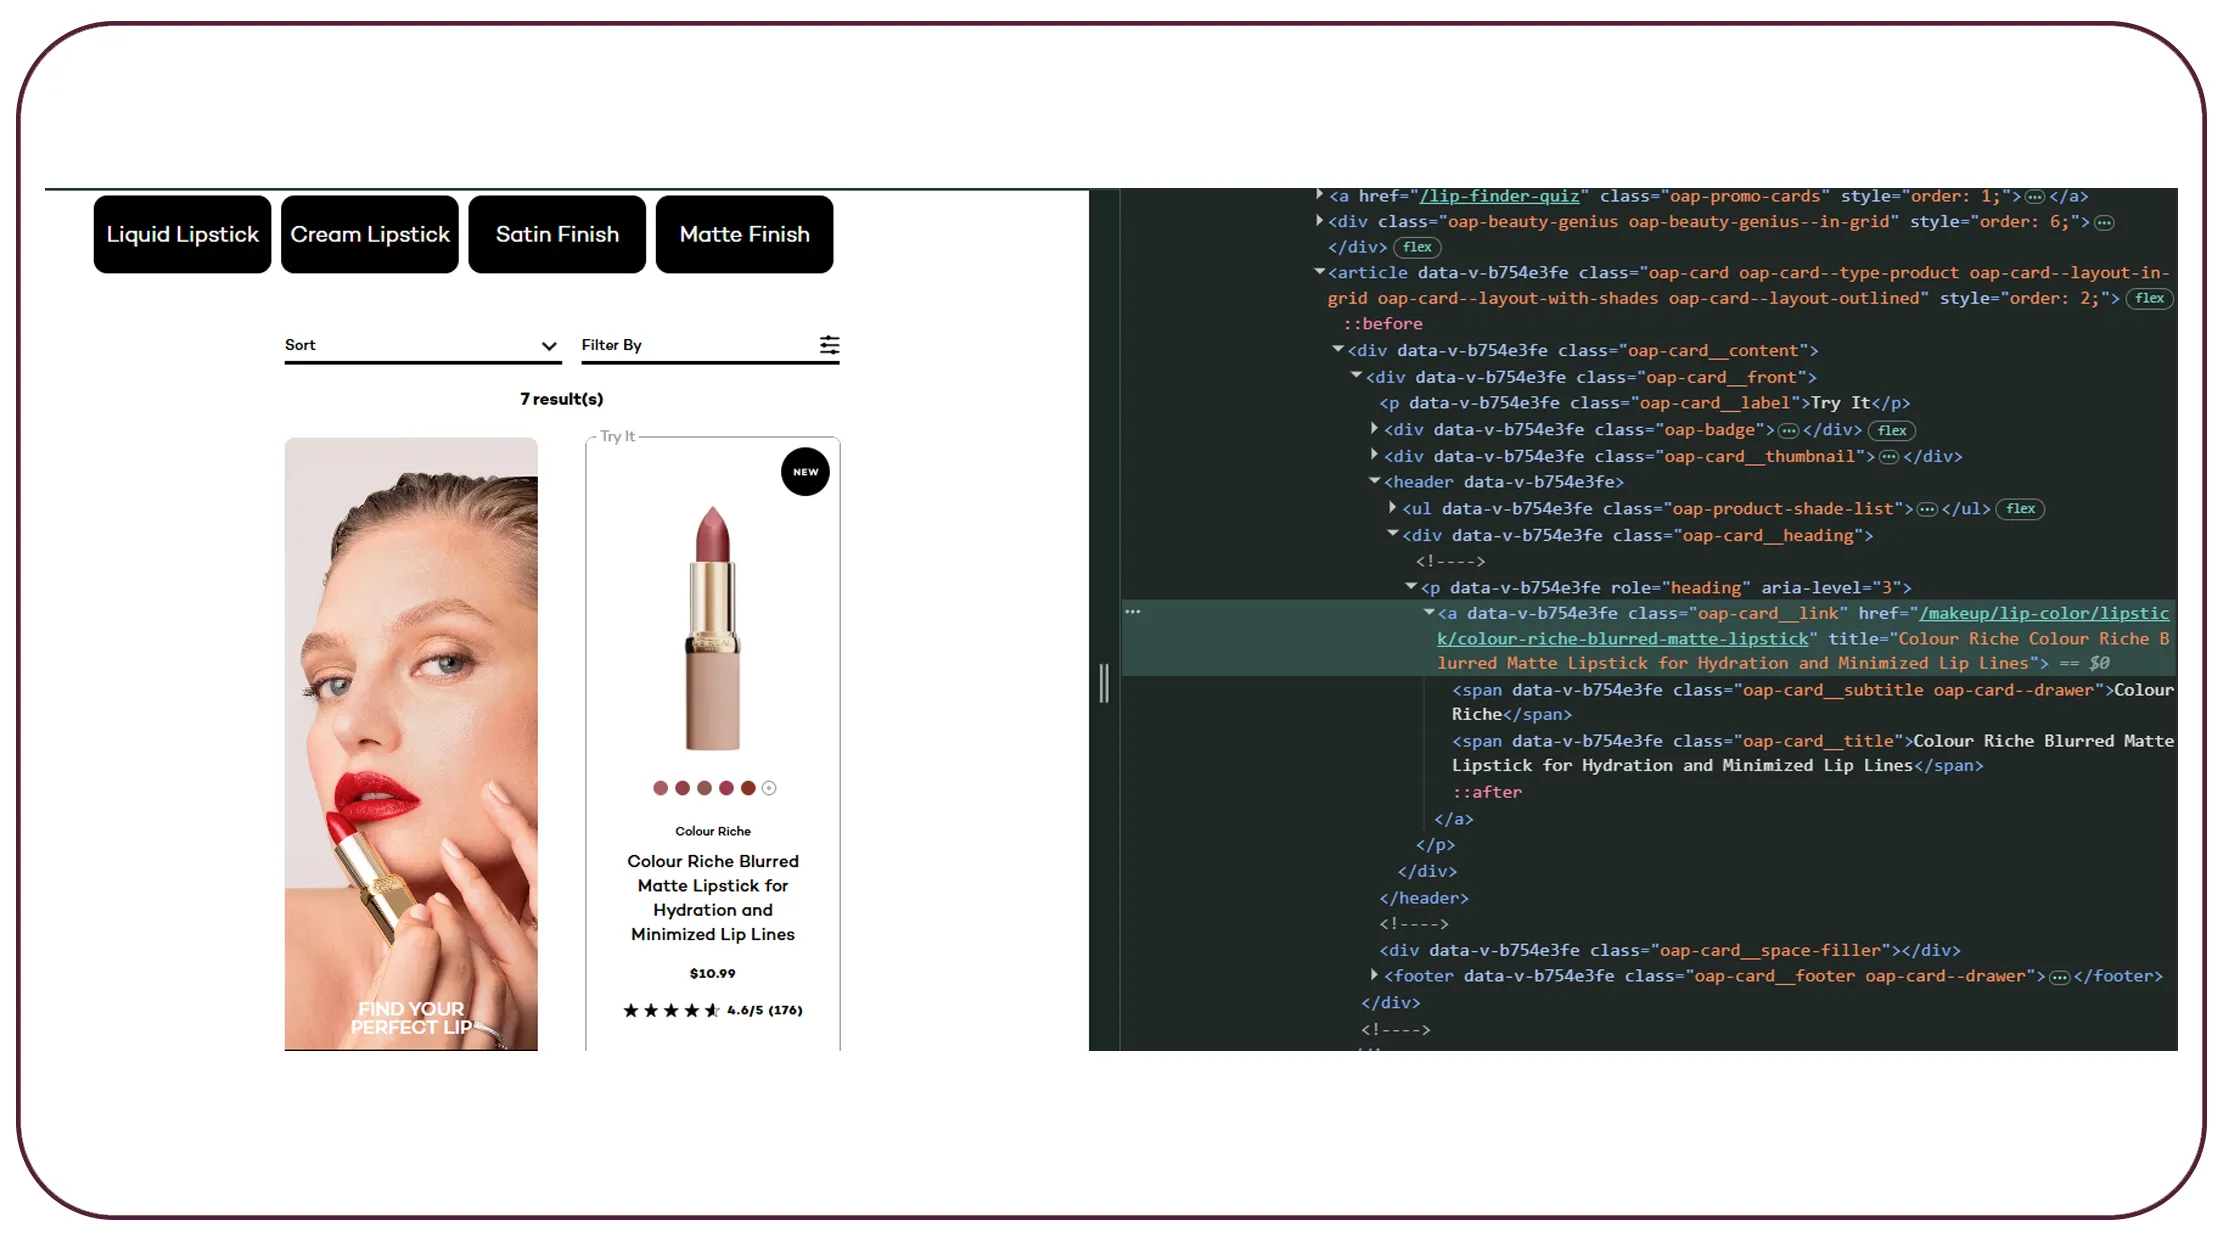Pick the second shade swatch
The width and height of the screenshot is (2223, 1240).
pyautogui.click(x=682, y=788)
